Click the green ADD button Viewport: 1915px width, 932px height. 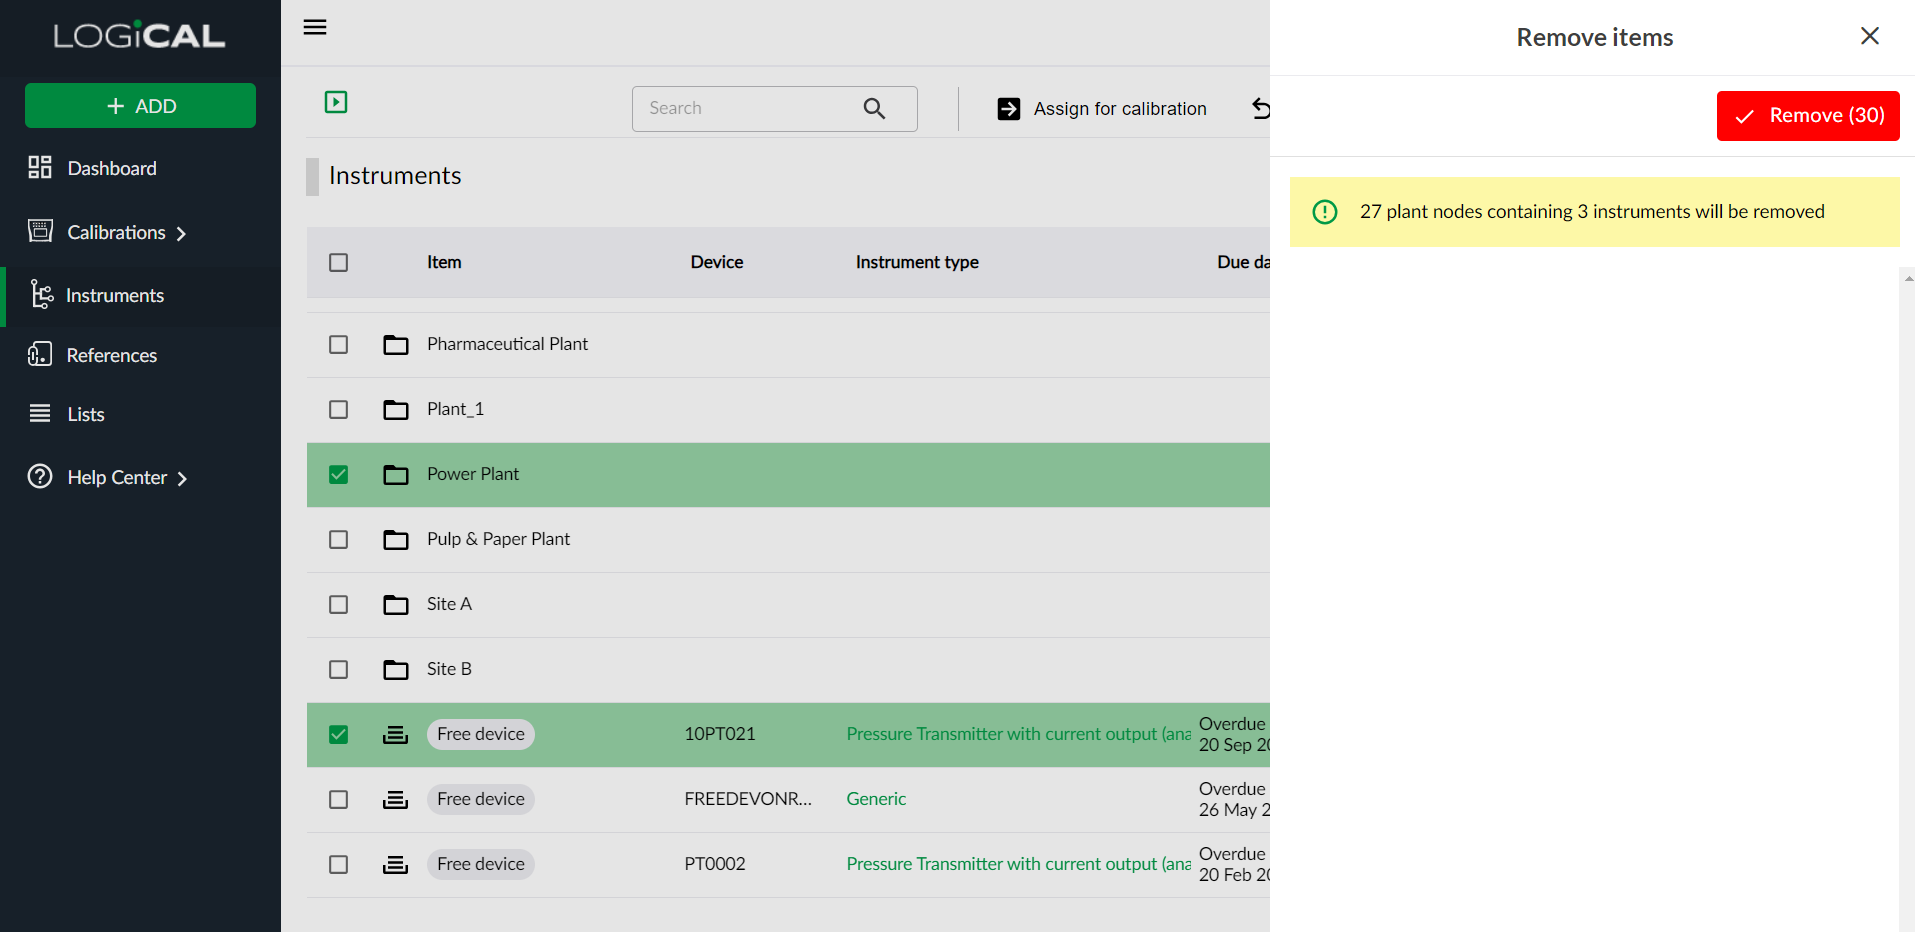pos(140,105)
